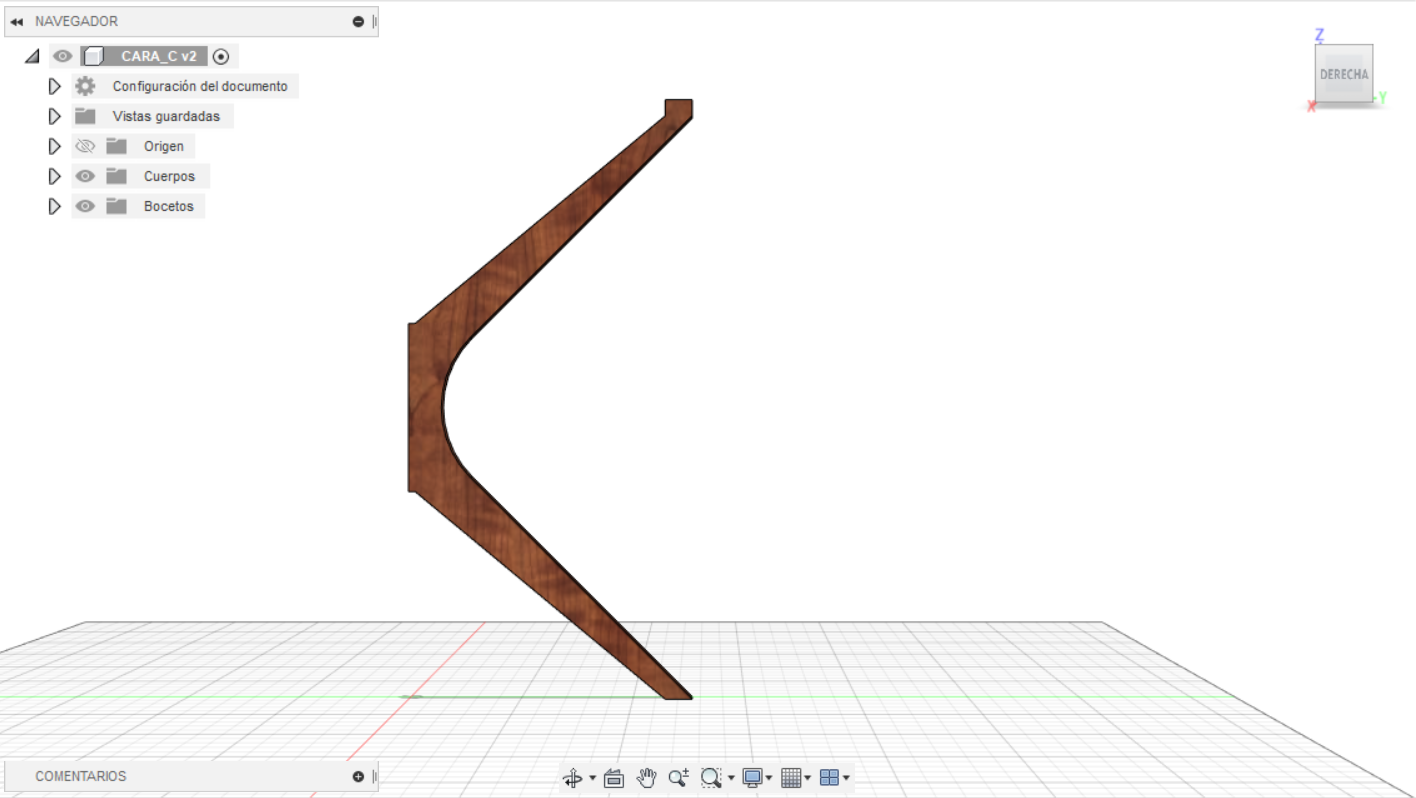This screenshot has height=798, width=1416.
Task: Hide the Cuerpos folder with eye icon
Action: [x=85, y=176]
